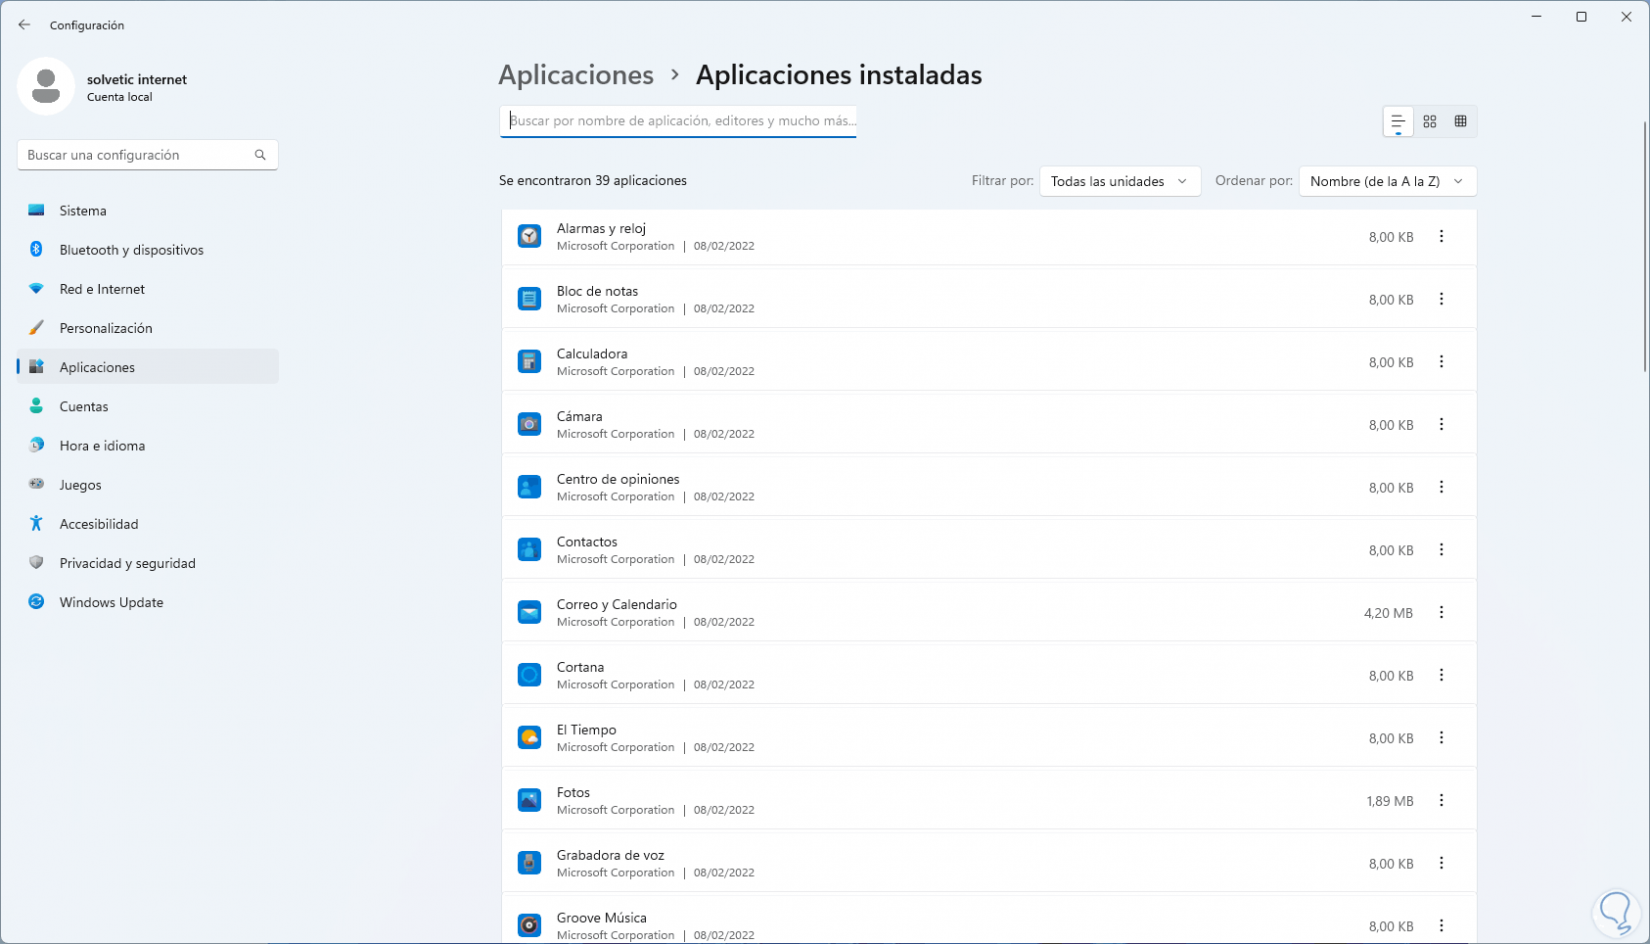This screenshot has height=944, width=1650.
Task: Click the Calculadora app icon
Action: [x=529, y=362]
